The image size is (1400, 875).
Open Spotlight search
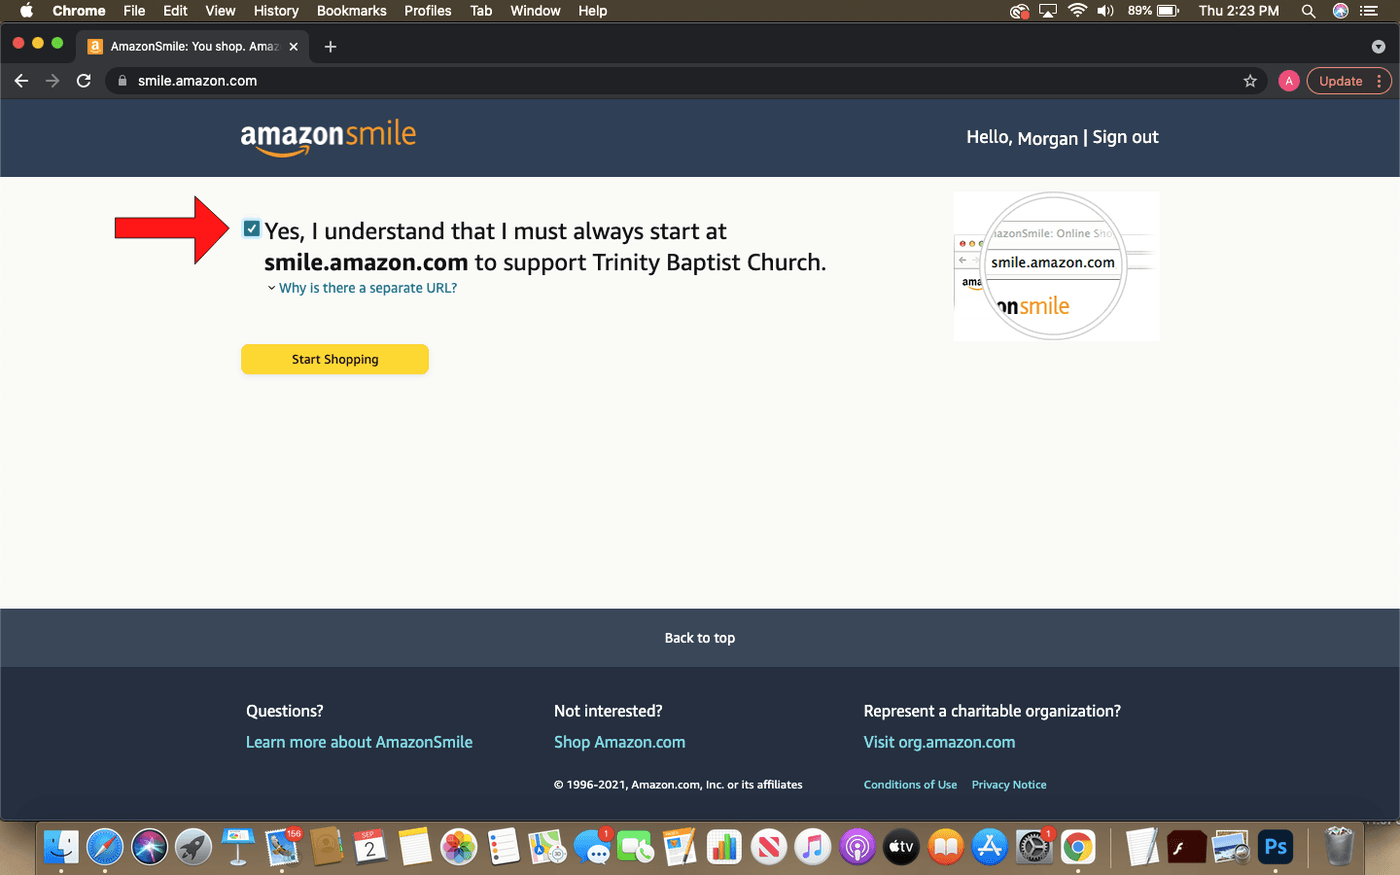(x=1308, y=11)
